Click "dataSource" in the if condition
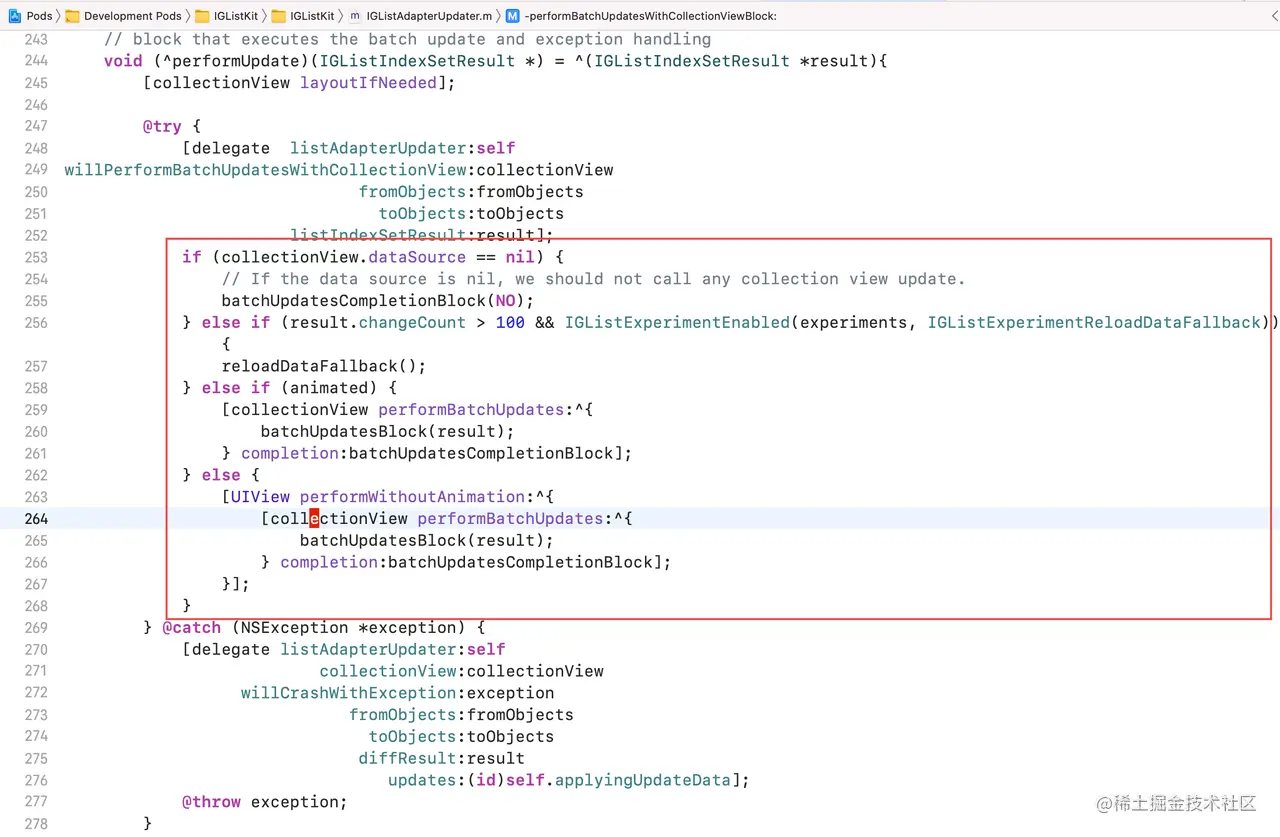This screenshot has width=1280, height=837. coord(417,257)
